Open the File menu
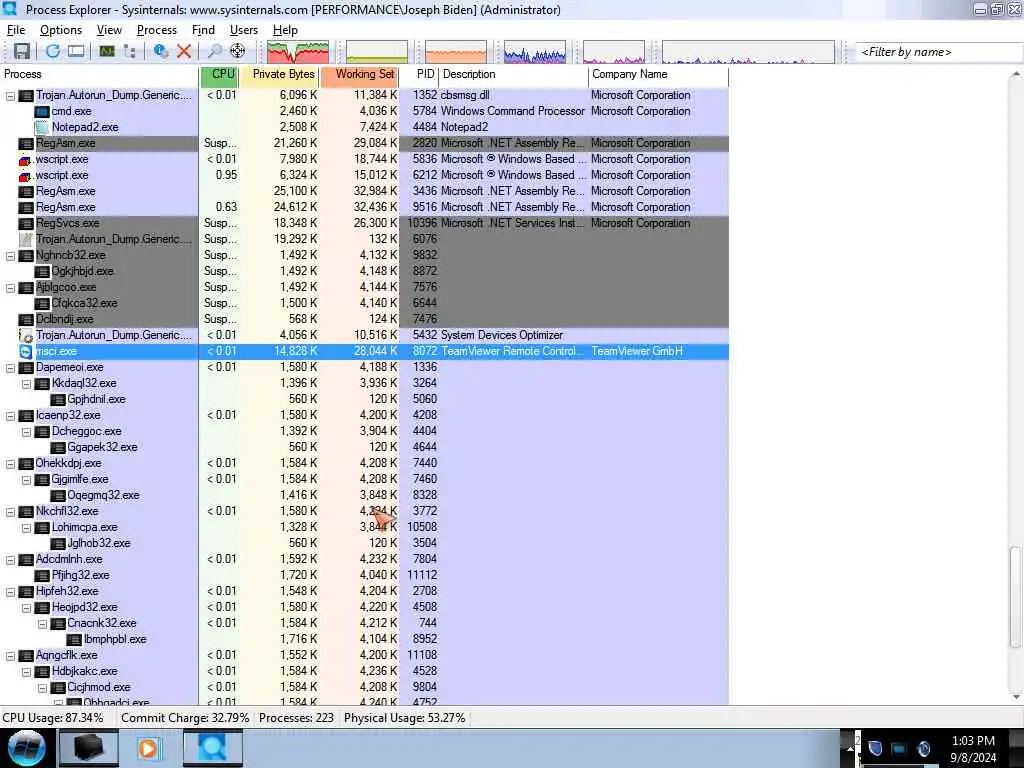1024x768 pixels. click(16, 30)
